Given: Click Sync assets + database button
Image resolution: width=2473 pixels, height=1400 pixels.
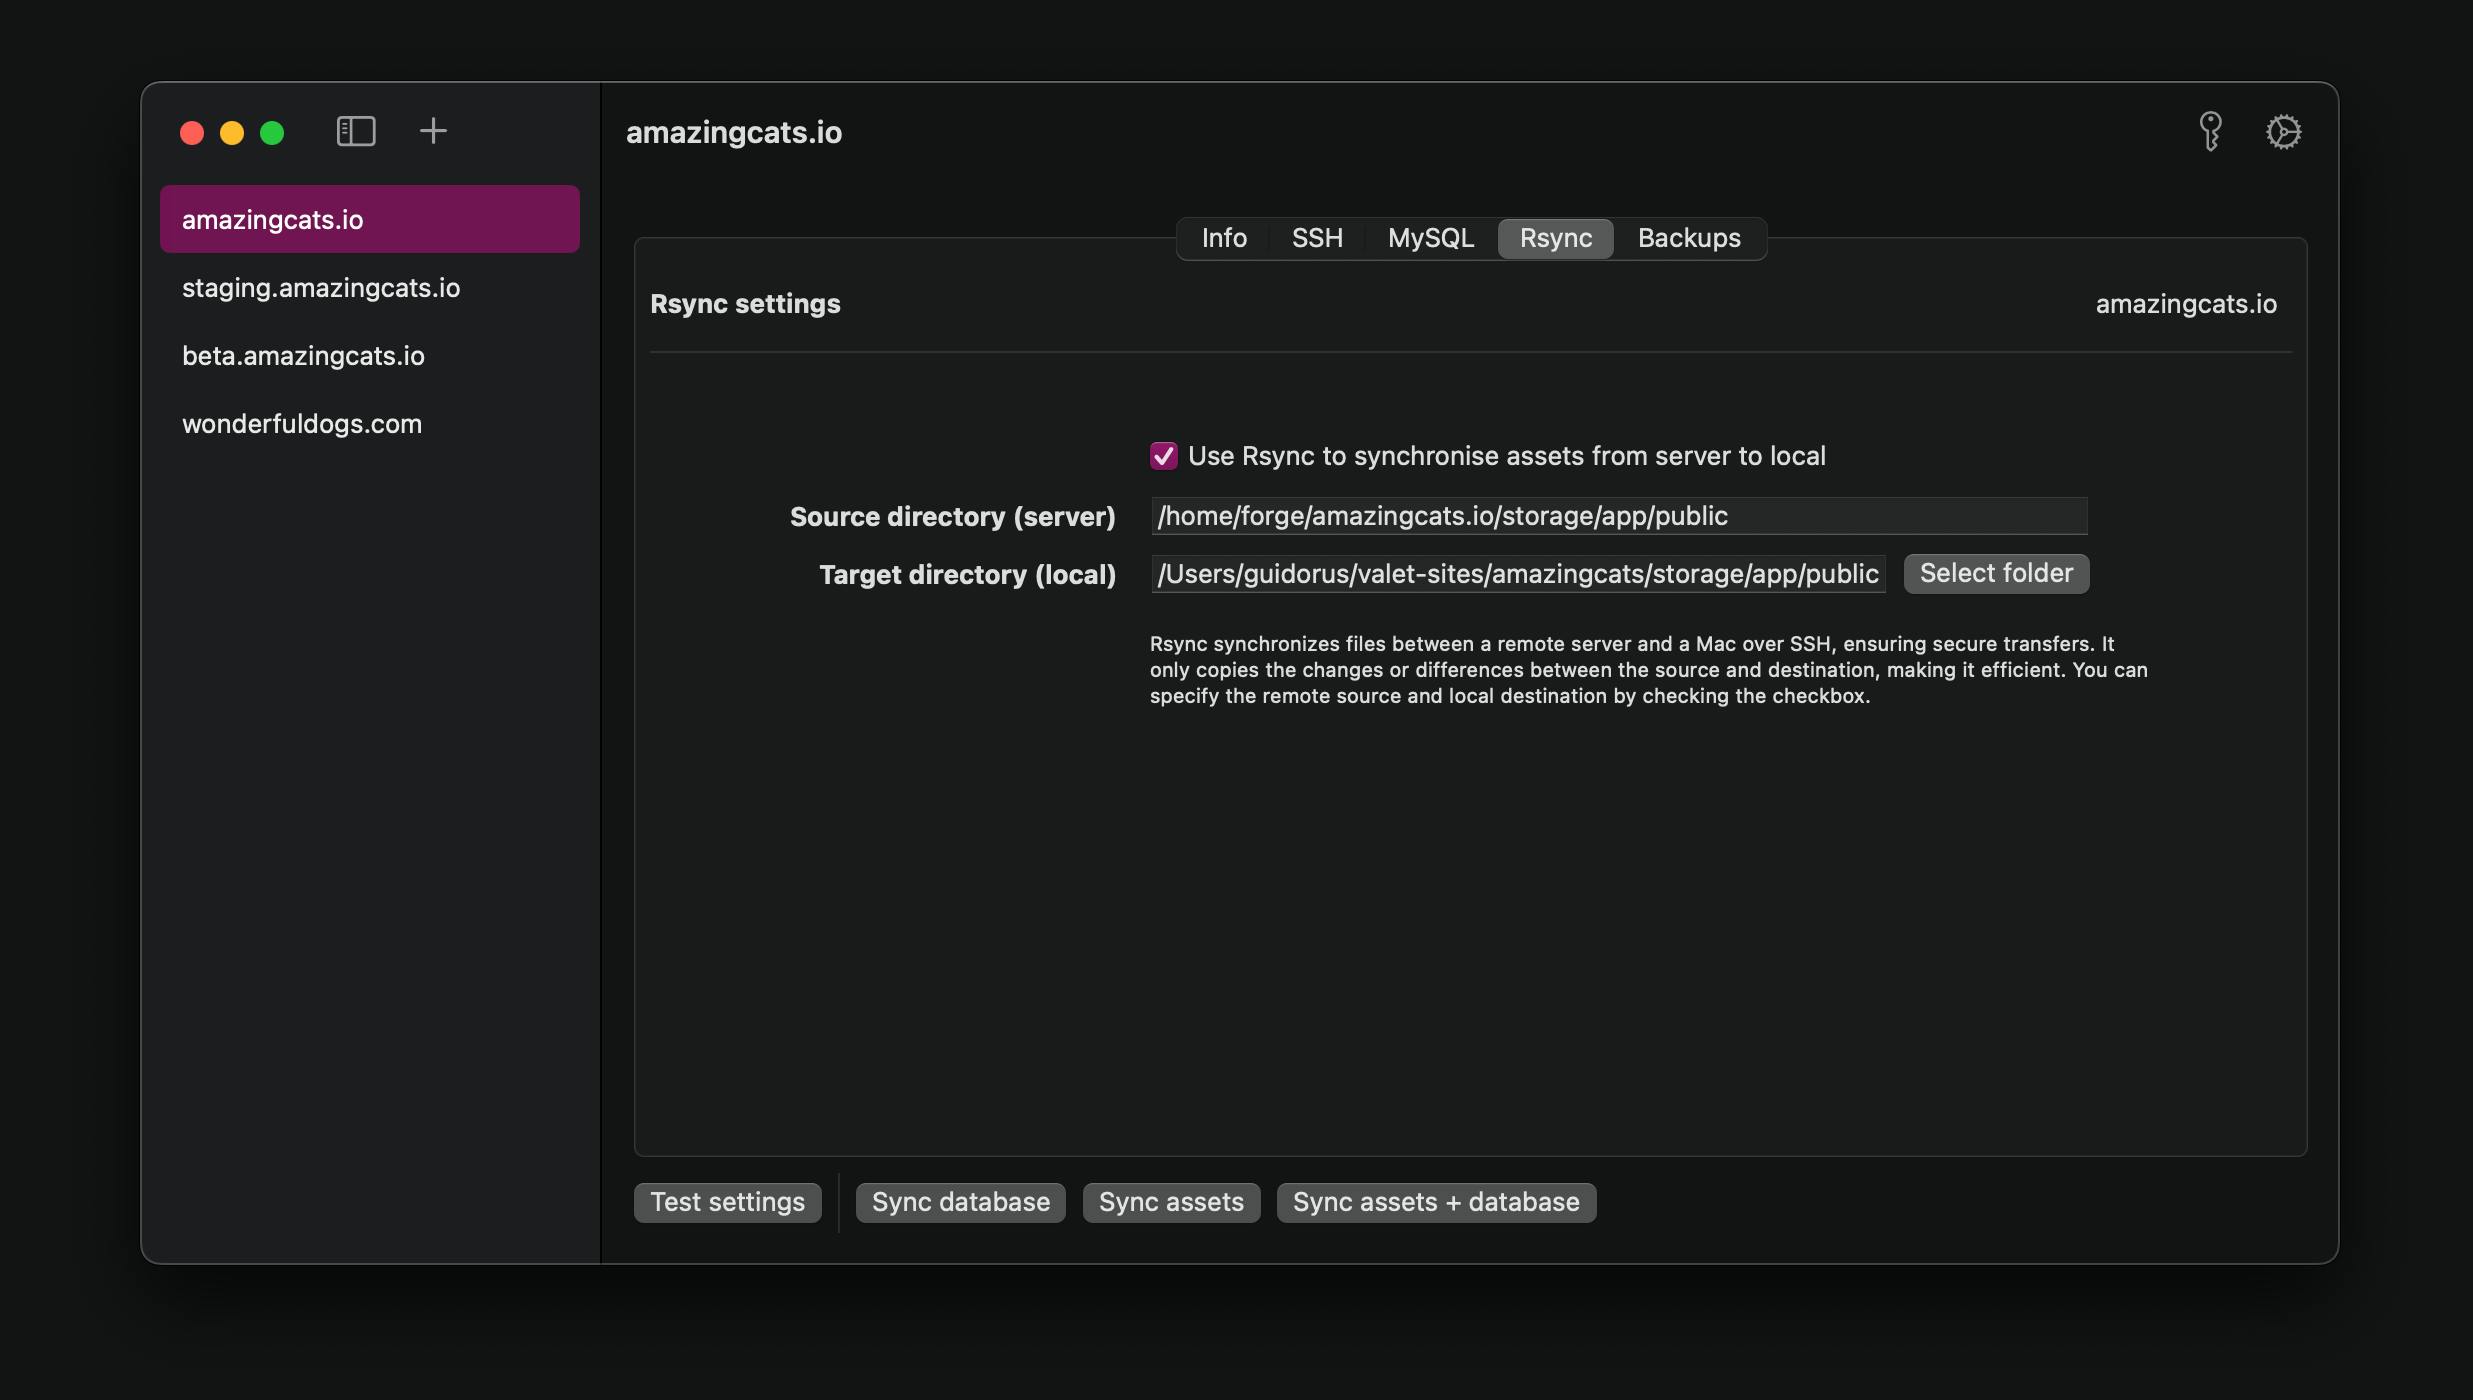Looking at the screenshot, I should point(1436,1202).
